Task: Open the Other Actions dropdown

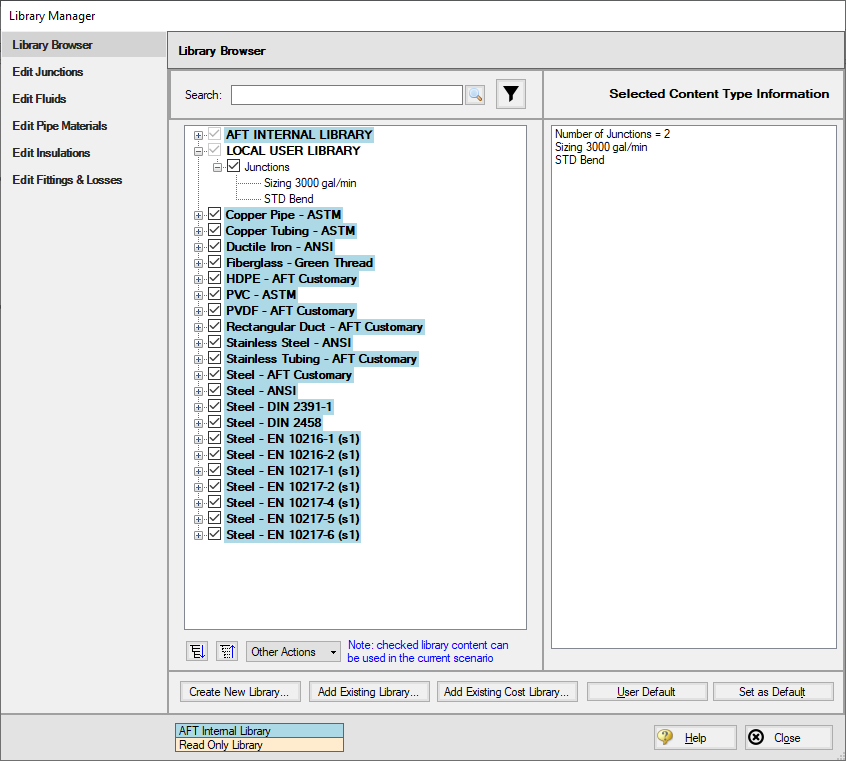Action: (x=292, y=651)
